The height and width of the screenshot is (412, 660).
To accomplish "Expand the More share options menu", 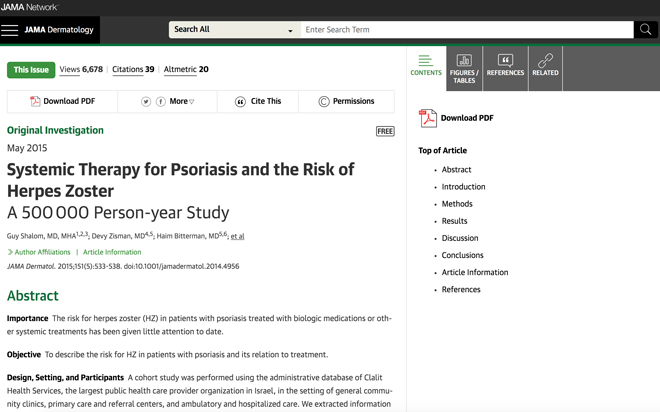I will [182, 101].
